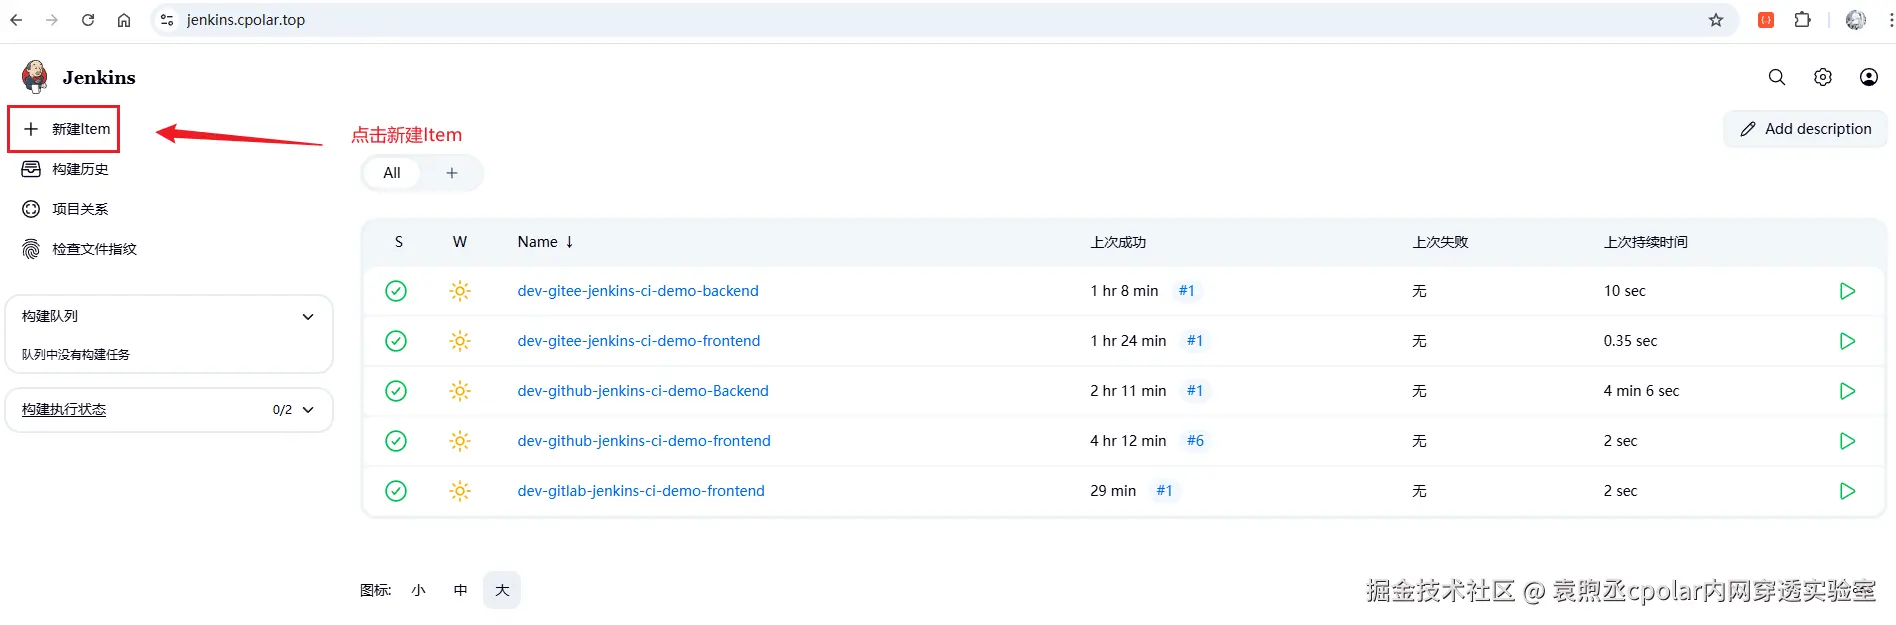Sort by 上次成功 column header
This screenshot has height=625, width=1896.
tap(1118, 242)
